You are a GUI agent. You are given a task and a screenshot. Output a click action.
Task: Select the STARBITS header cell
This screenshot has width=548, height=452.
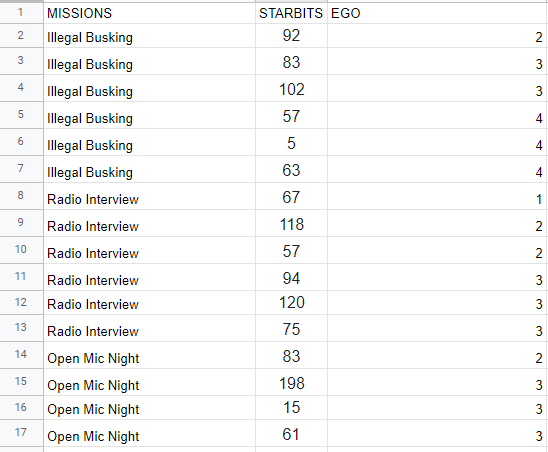point(291,13)
